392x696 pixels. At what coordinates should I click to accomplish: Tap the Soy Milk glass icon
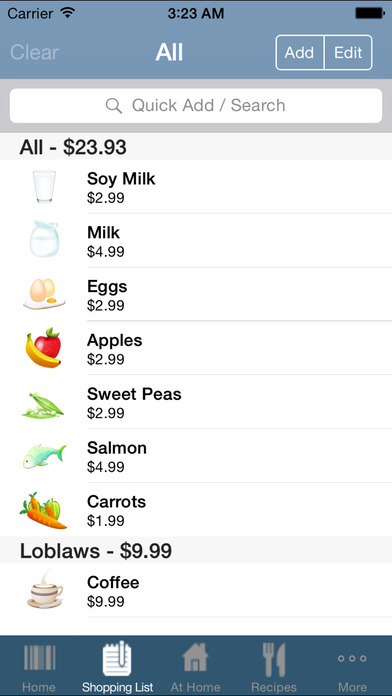(44, 187)
